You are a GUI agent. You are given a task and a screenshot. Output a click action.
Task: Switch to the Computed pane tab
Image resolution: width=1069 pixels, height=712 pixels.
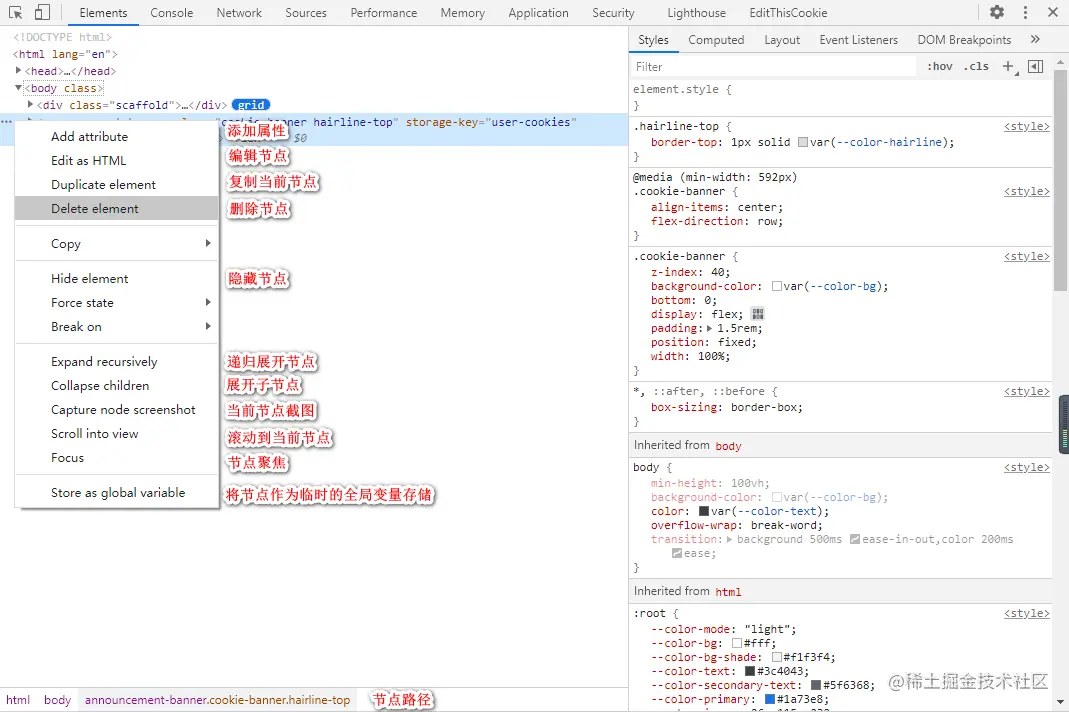716,40
